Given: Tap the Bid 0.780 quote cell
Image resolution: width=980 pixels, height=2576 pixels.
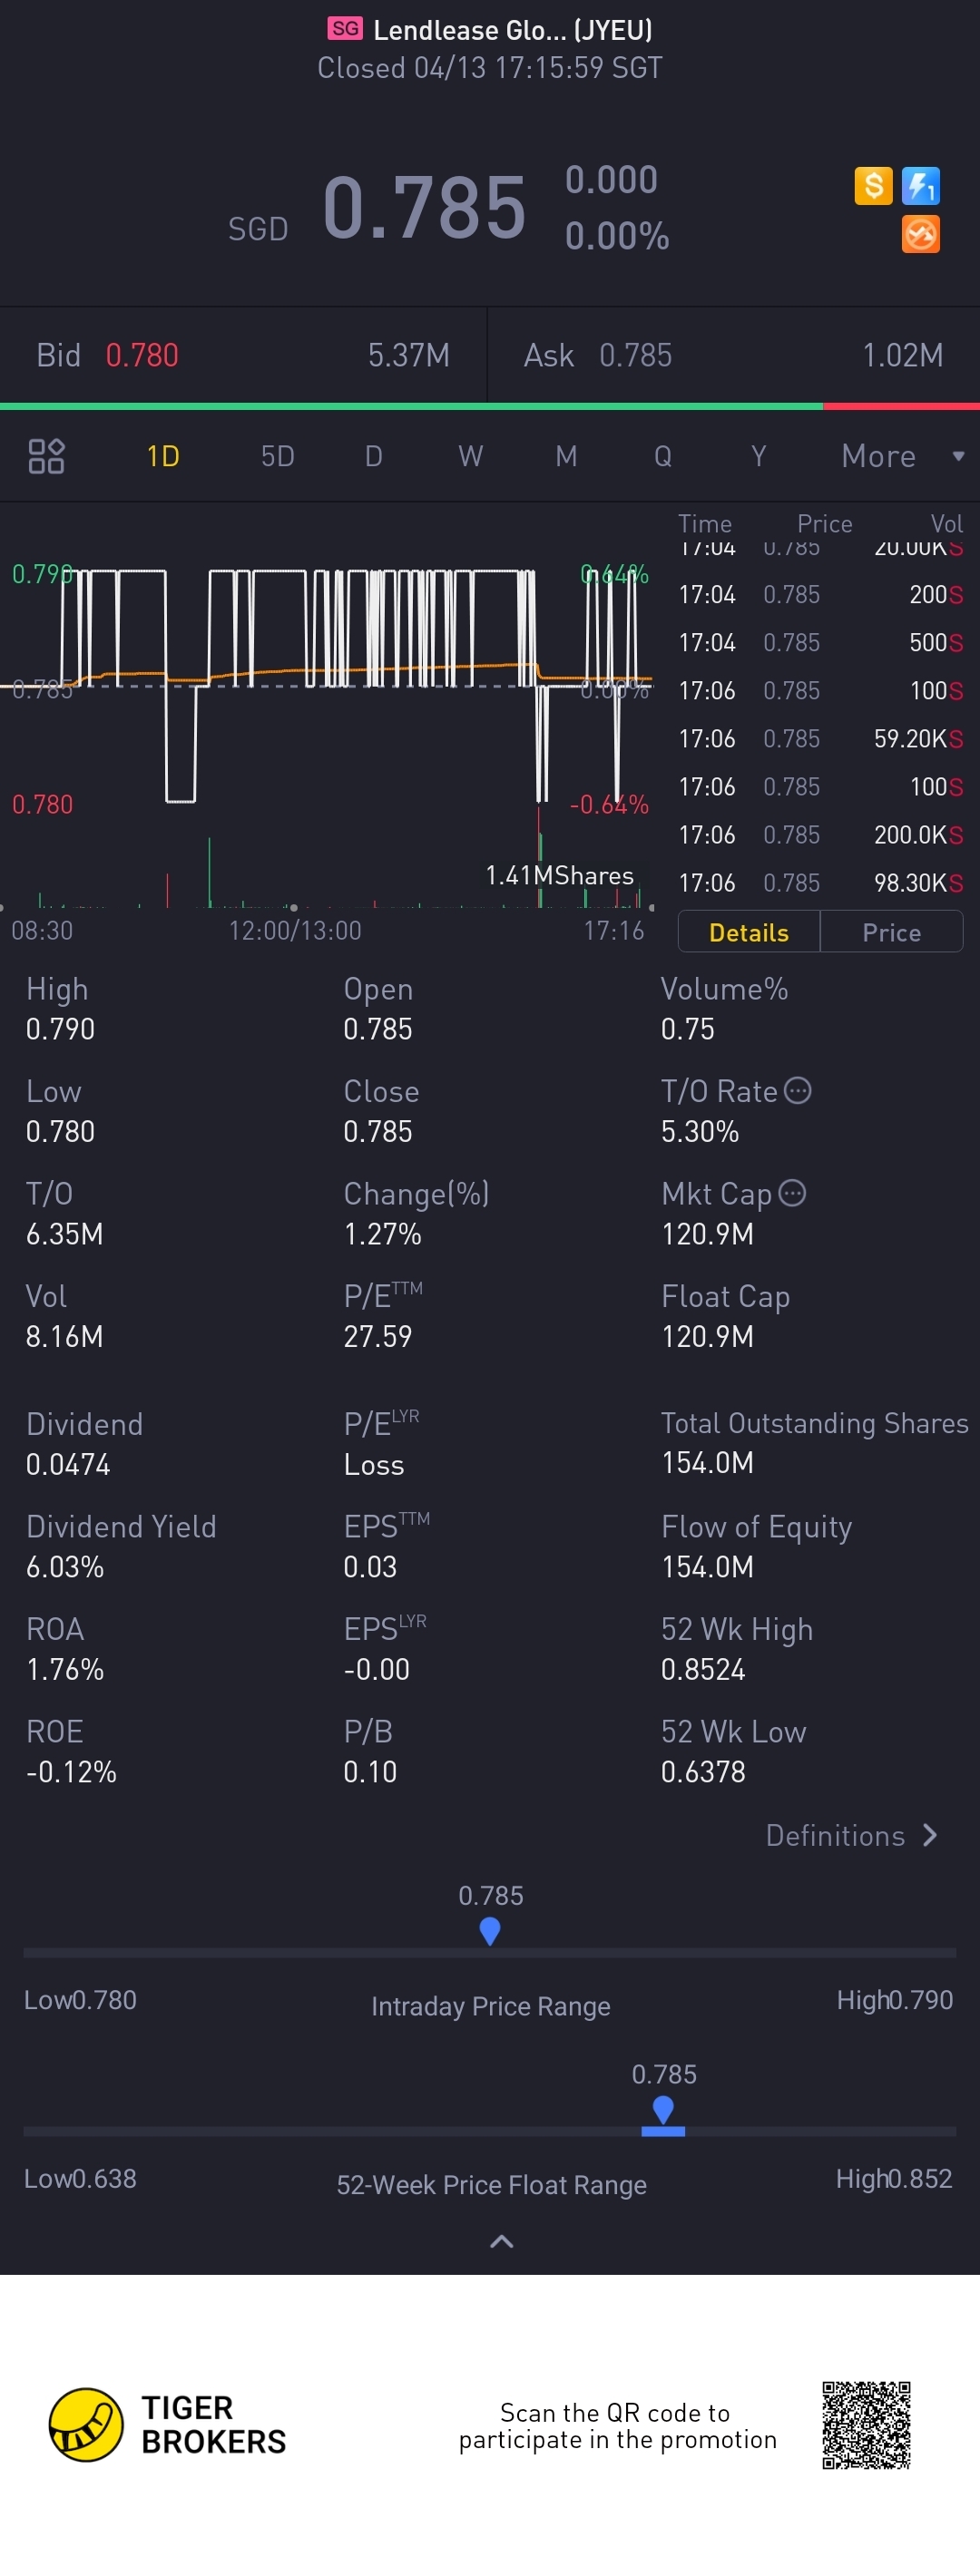Looking at the screenshot, I should click(x=242, y=355).
